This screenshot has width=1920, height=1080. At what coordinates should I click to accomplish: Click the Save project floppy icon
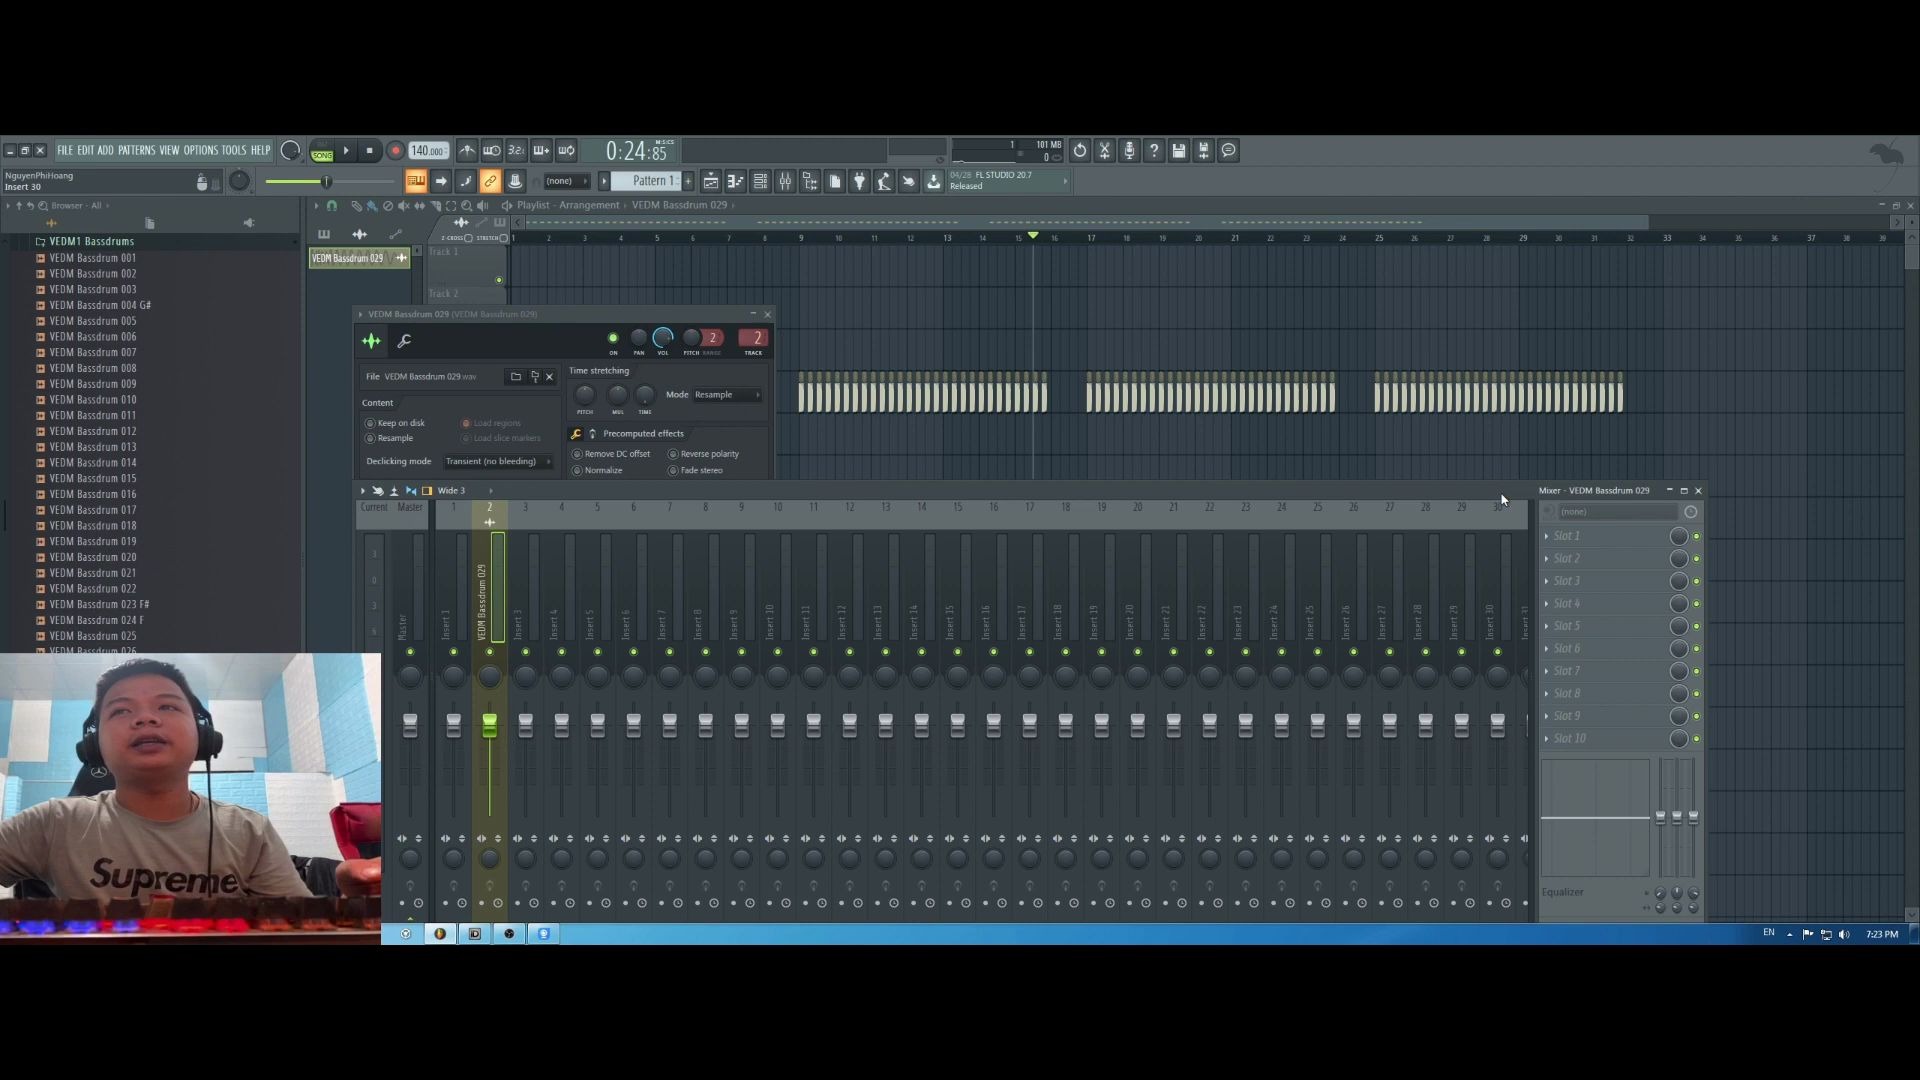[x=1179, y=151]
